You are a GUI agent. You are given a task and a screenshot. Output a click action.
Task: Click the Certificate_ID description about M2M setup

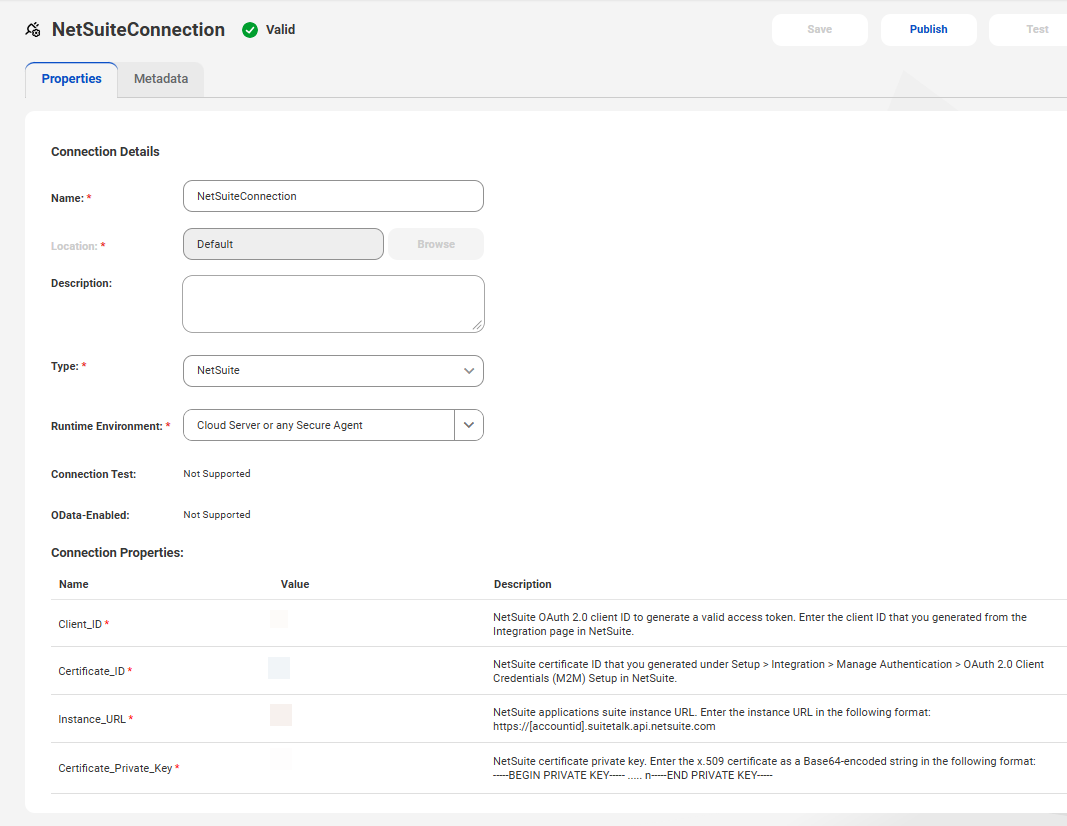[x=768, y=672]
